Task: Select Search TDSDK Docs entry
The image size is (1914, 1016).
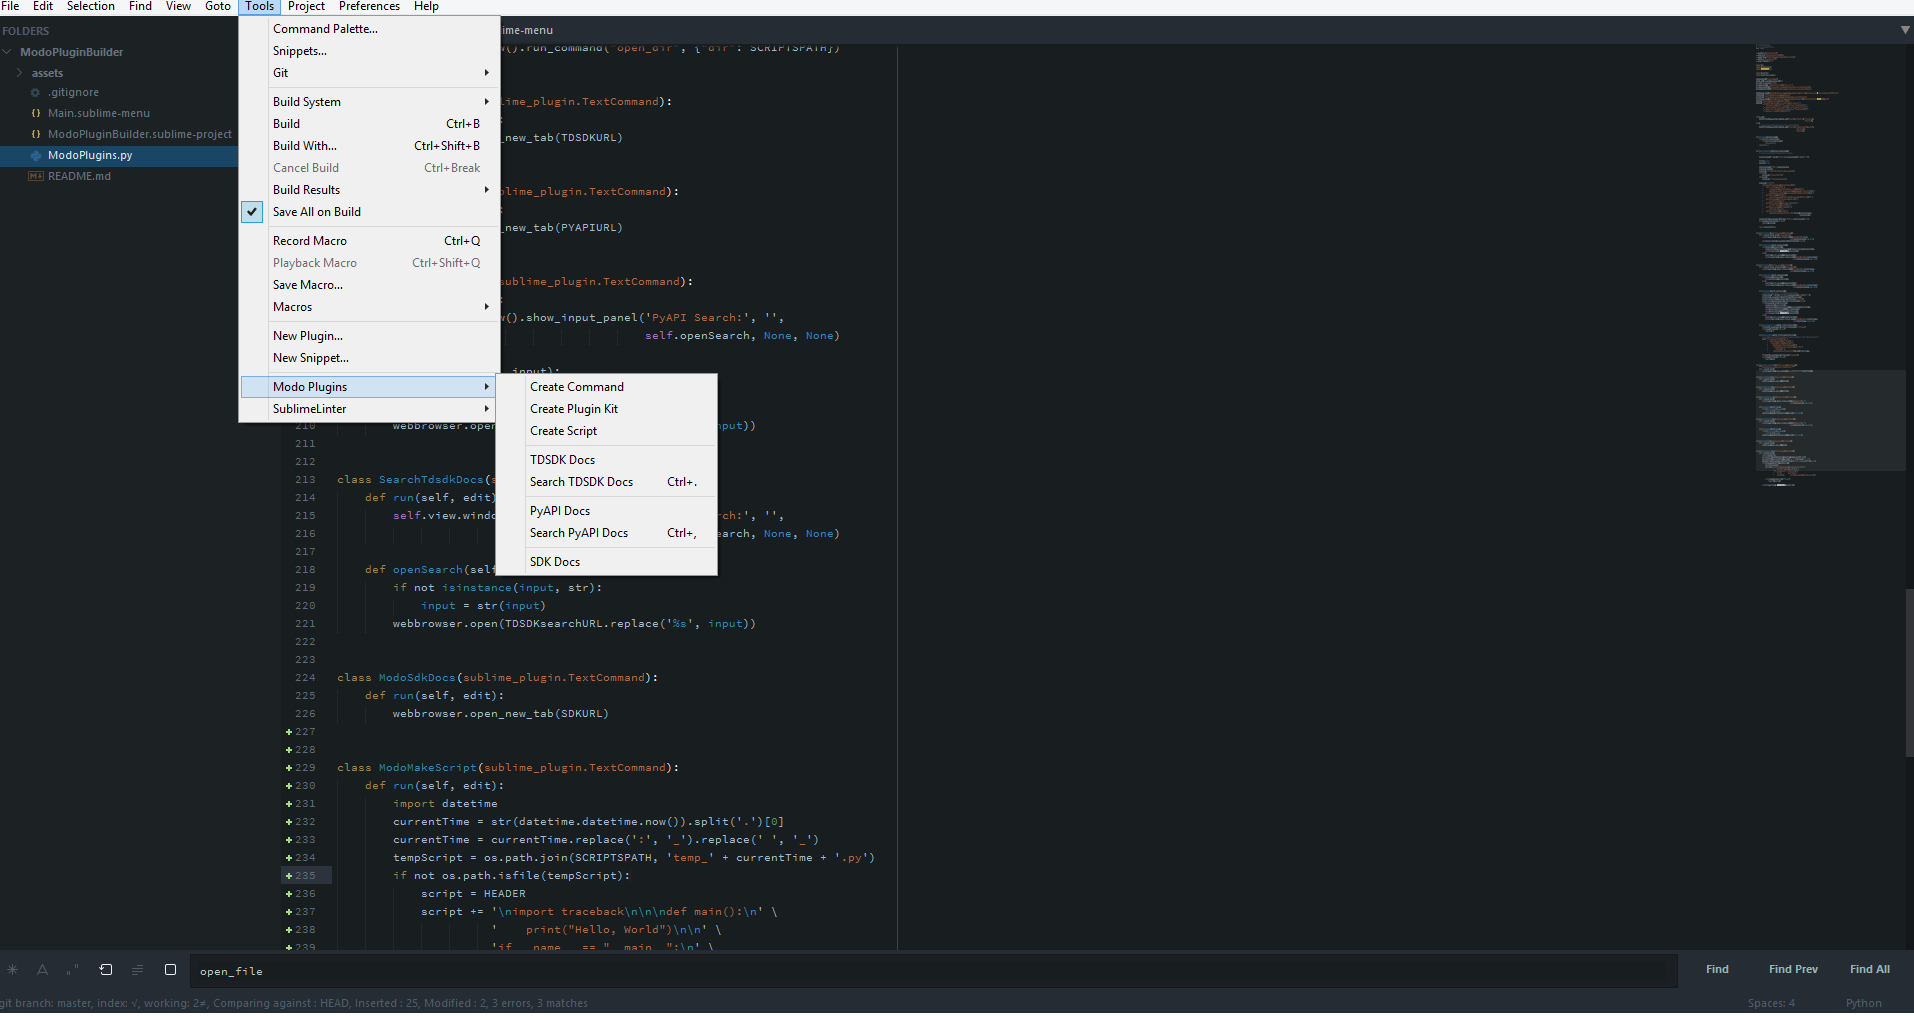Action: [606, 482]
